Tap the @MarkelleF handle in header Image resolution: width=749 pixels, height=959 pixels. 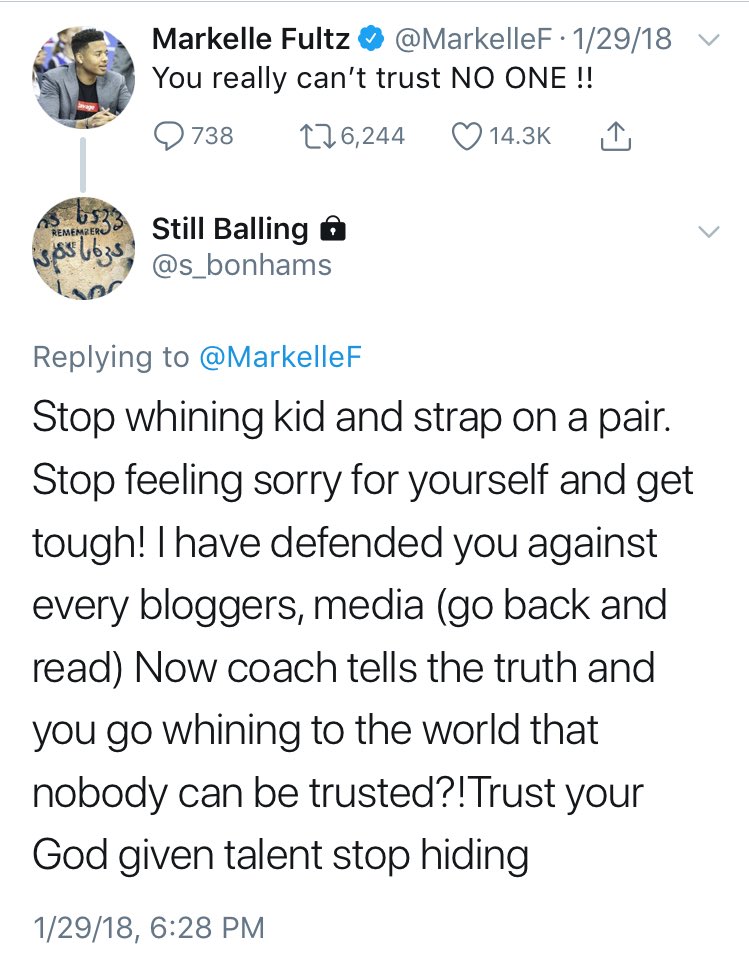pos(472,40)
